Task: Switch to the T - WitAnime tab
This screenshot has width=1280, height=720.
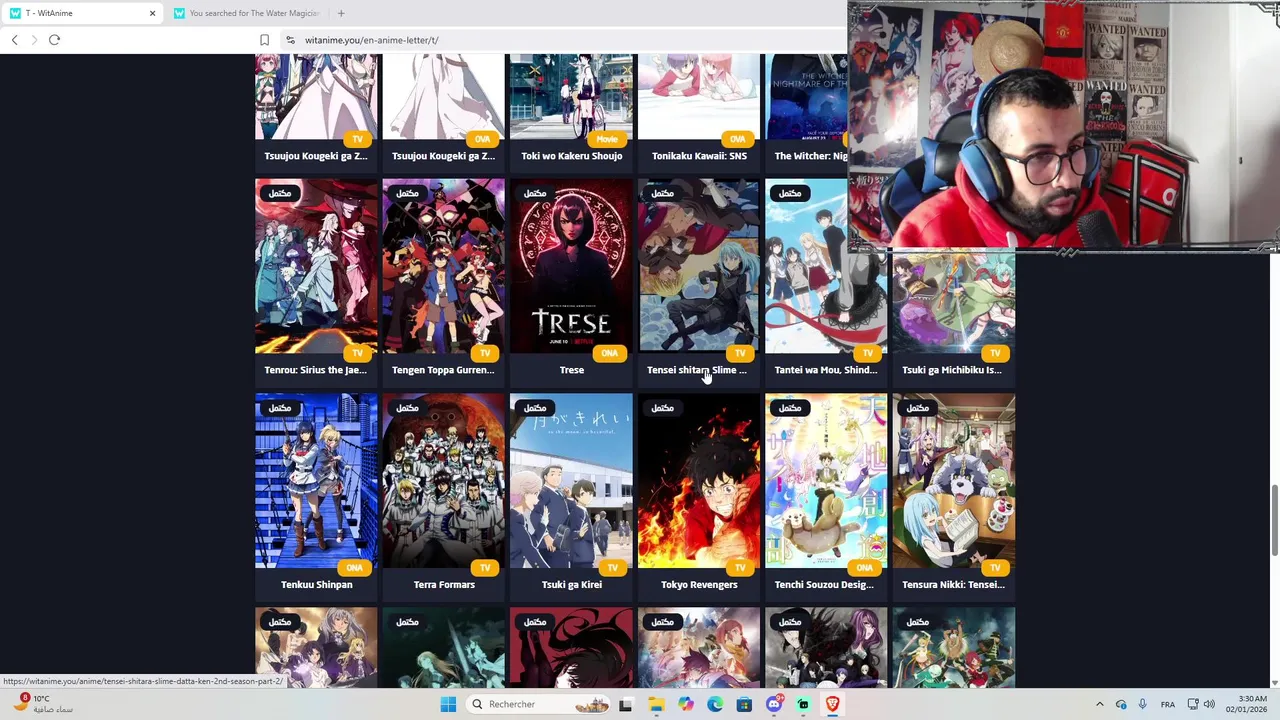Action: point(82,13)
